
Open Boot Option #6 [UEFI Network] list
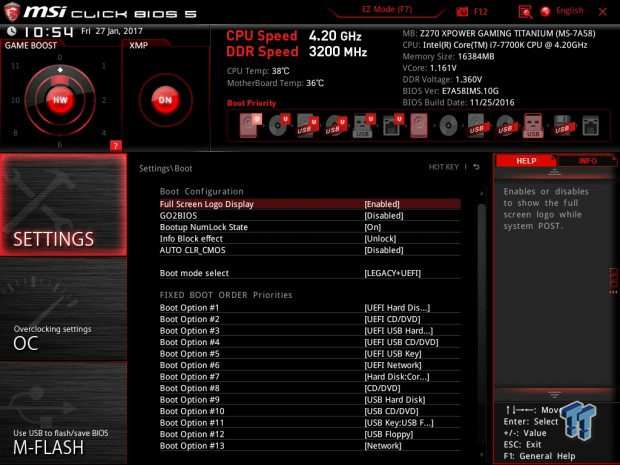tap(393, 365)
